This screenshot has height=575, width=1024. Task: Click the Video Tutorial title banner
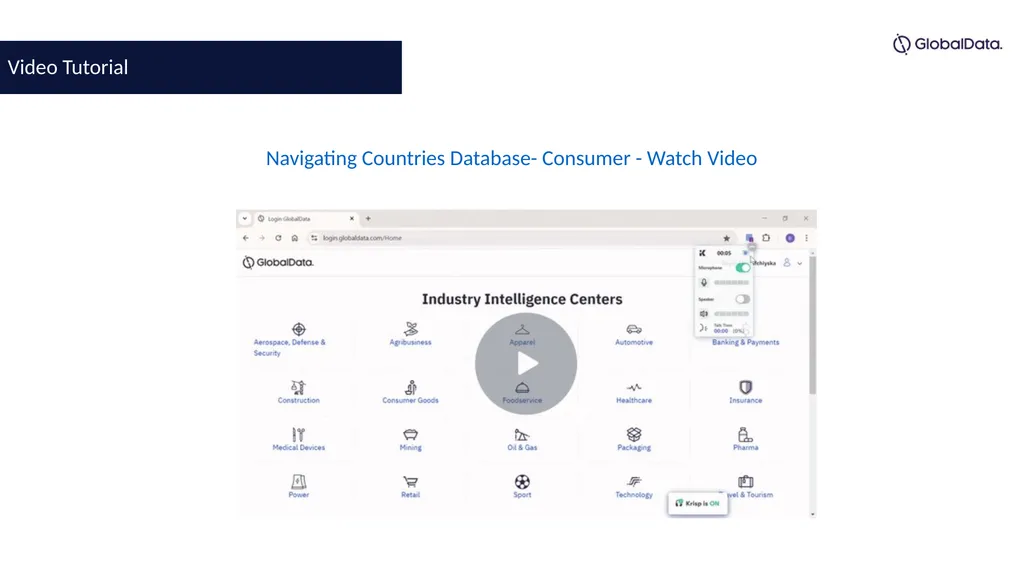point(200,67)
